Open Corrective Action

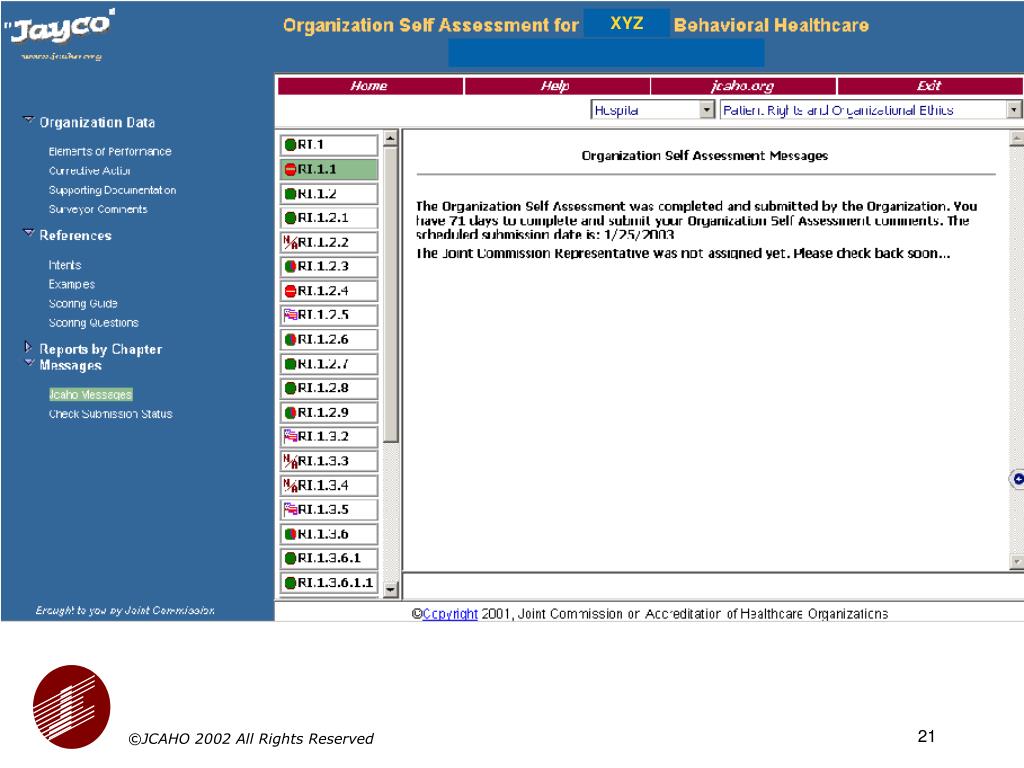coord(89,171)
